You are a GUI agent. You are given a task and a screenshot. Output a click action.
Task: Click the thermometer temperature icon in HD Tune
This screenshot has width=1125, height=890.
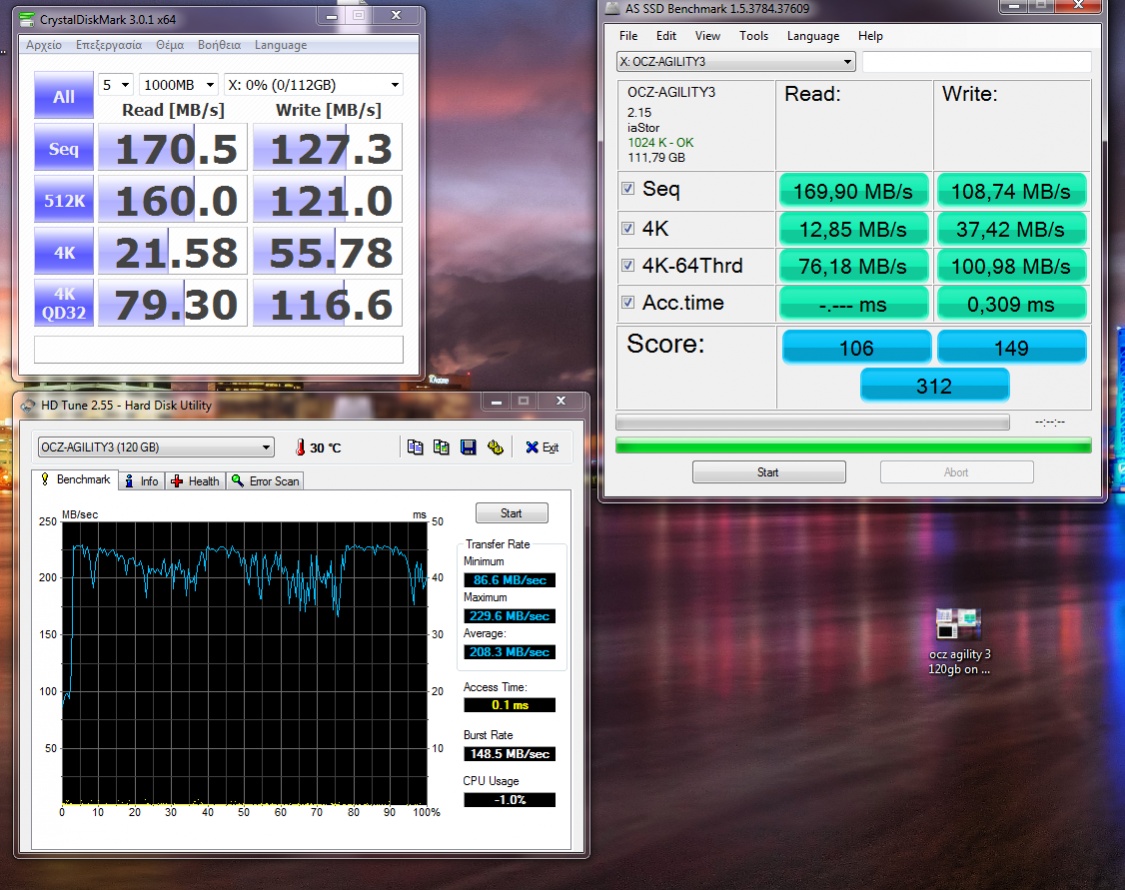point(300,447)
